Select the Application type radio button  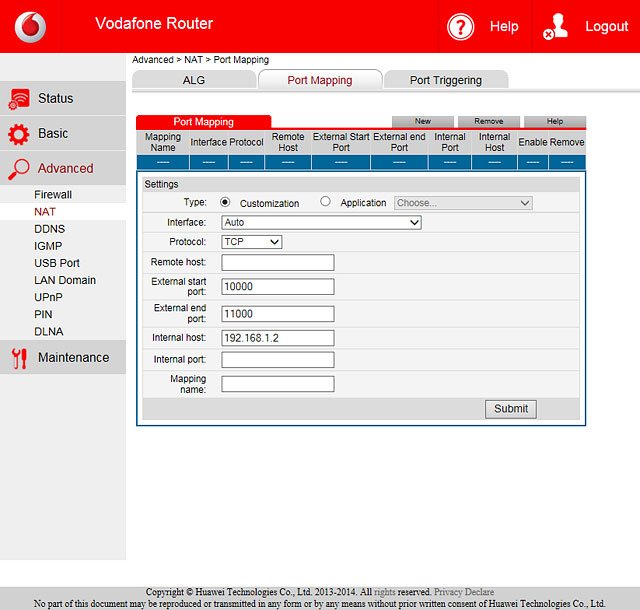point(325,202)
